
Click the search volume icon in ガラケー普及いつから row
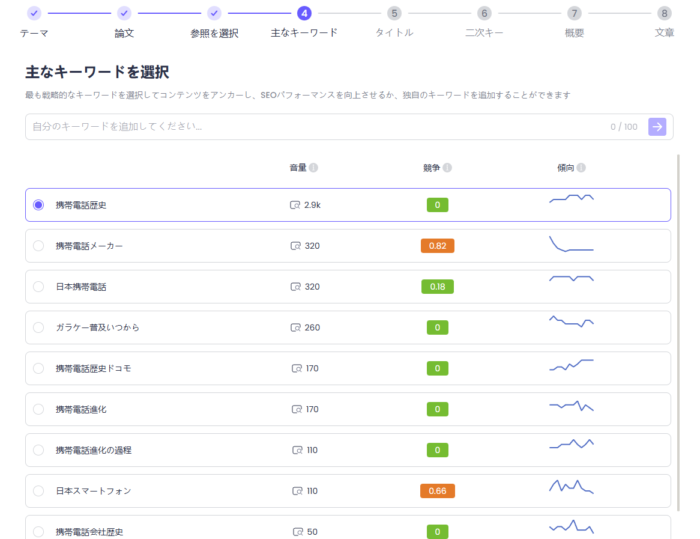point(296,327)
